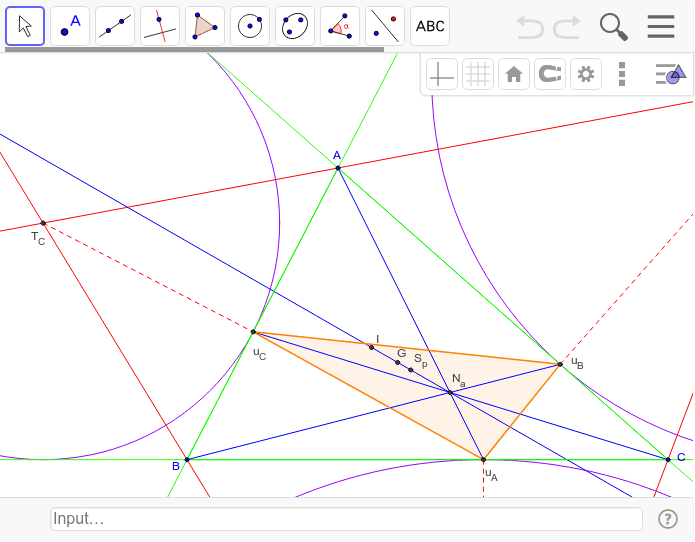Open the three-dot more options
The image size is (695, 542).
pyautogui.click(x=622, y=74)
